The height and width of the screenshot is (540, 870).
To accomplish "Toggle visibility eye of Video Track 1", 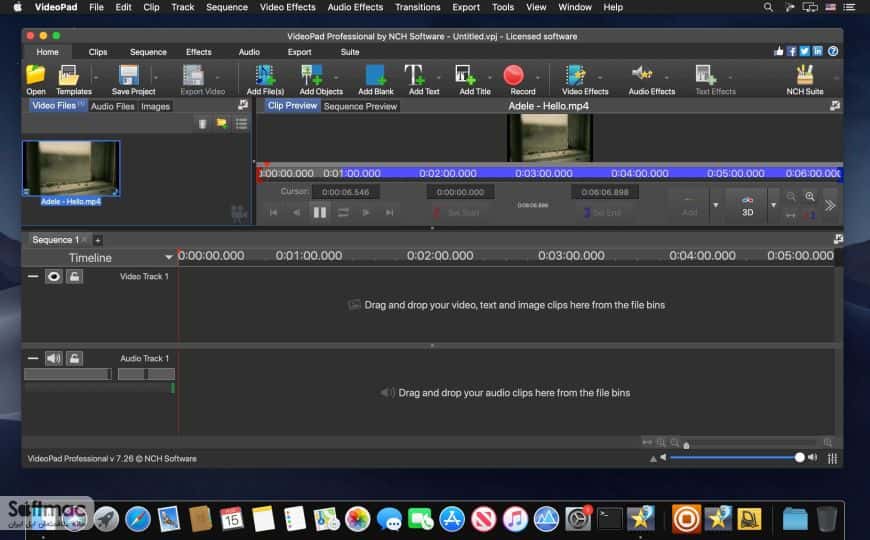I will tap(53, 276).
